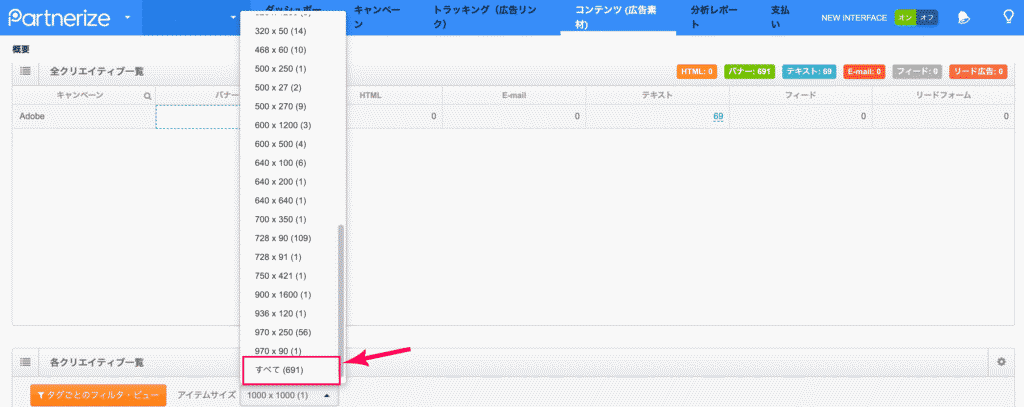The image size is (1024, 407).
Task: Open the notifications icon in the header
Action: 964,18
